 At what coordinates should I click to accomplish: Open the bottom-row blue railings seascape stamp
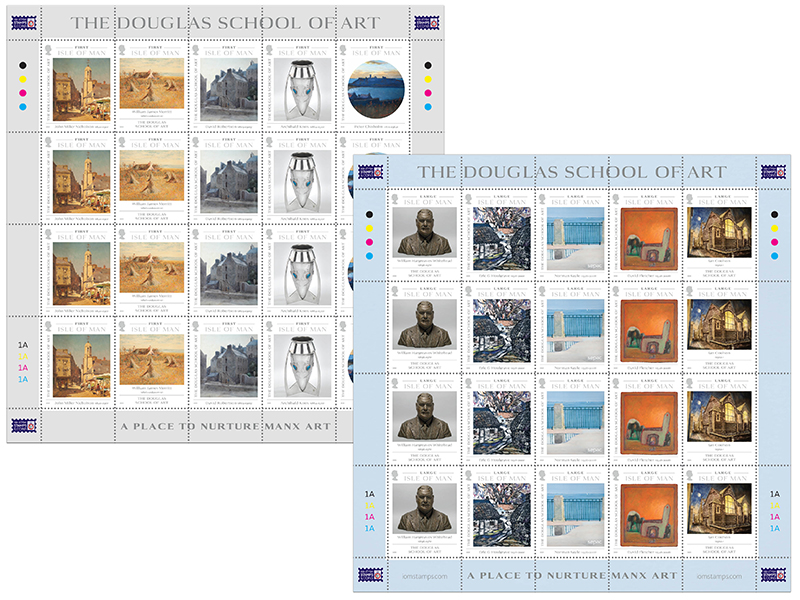point(572,512)
